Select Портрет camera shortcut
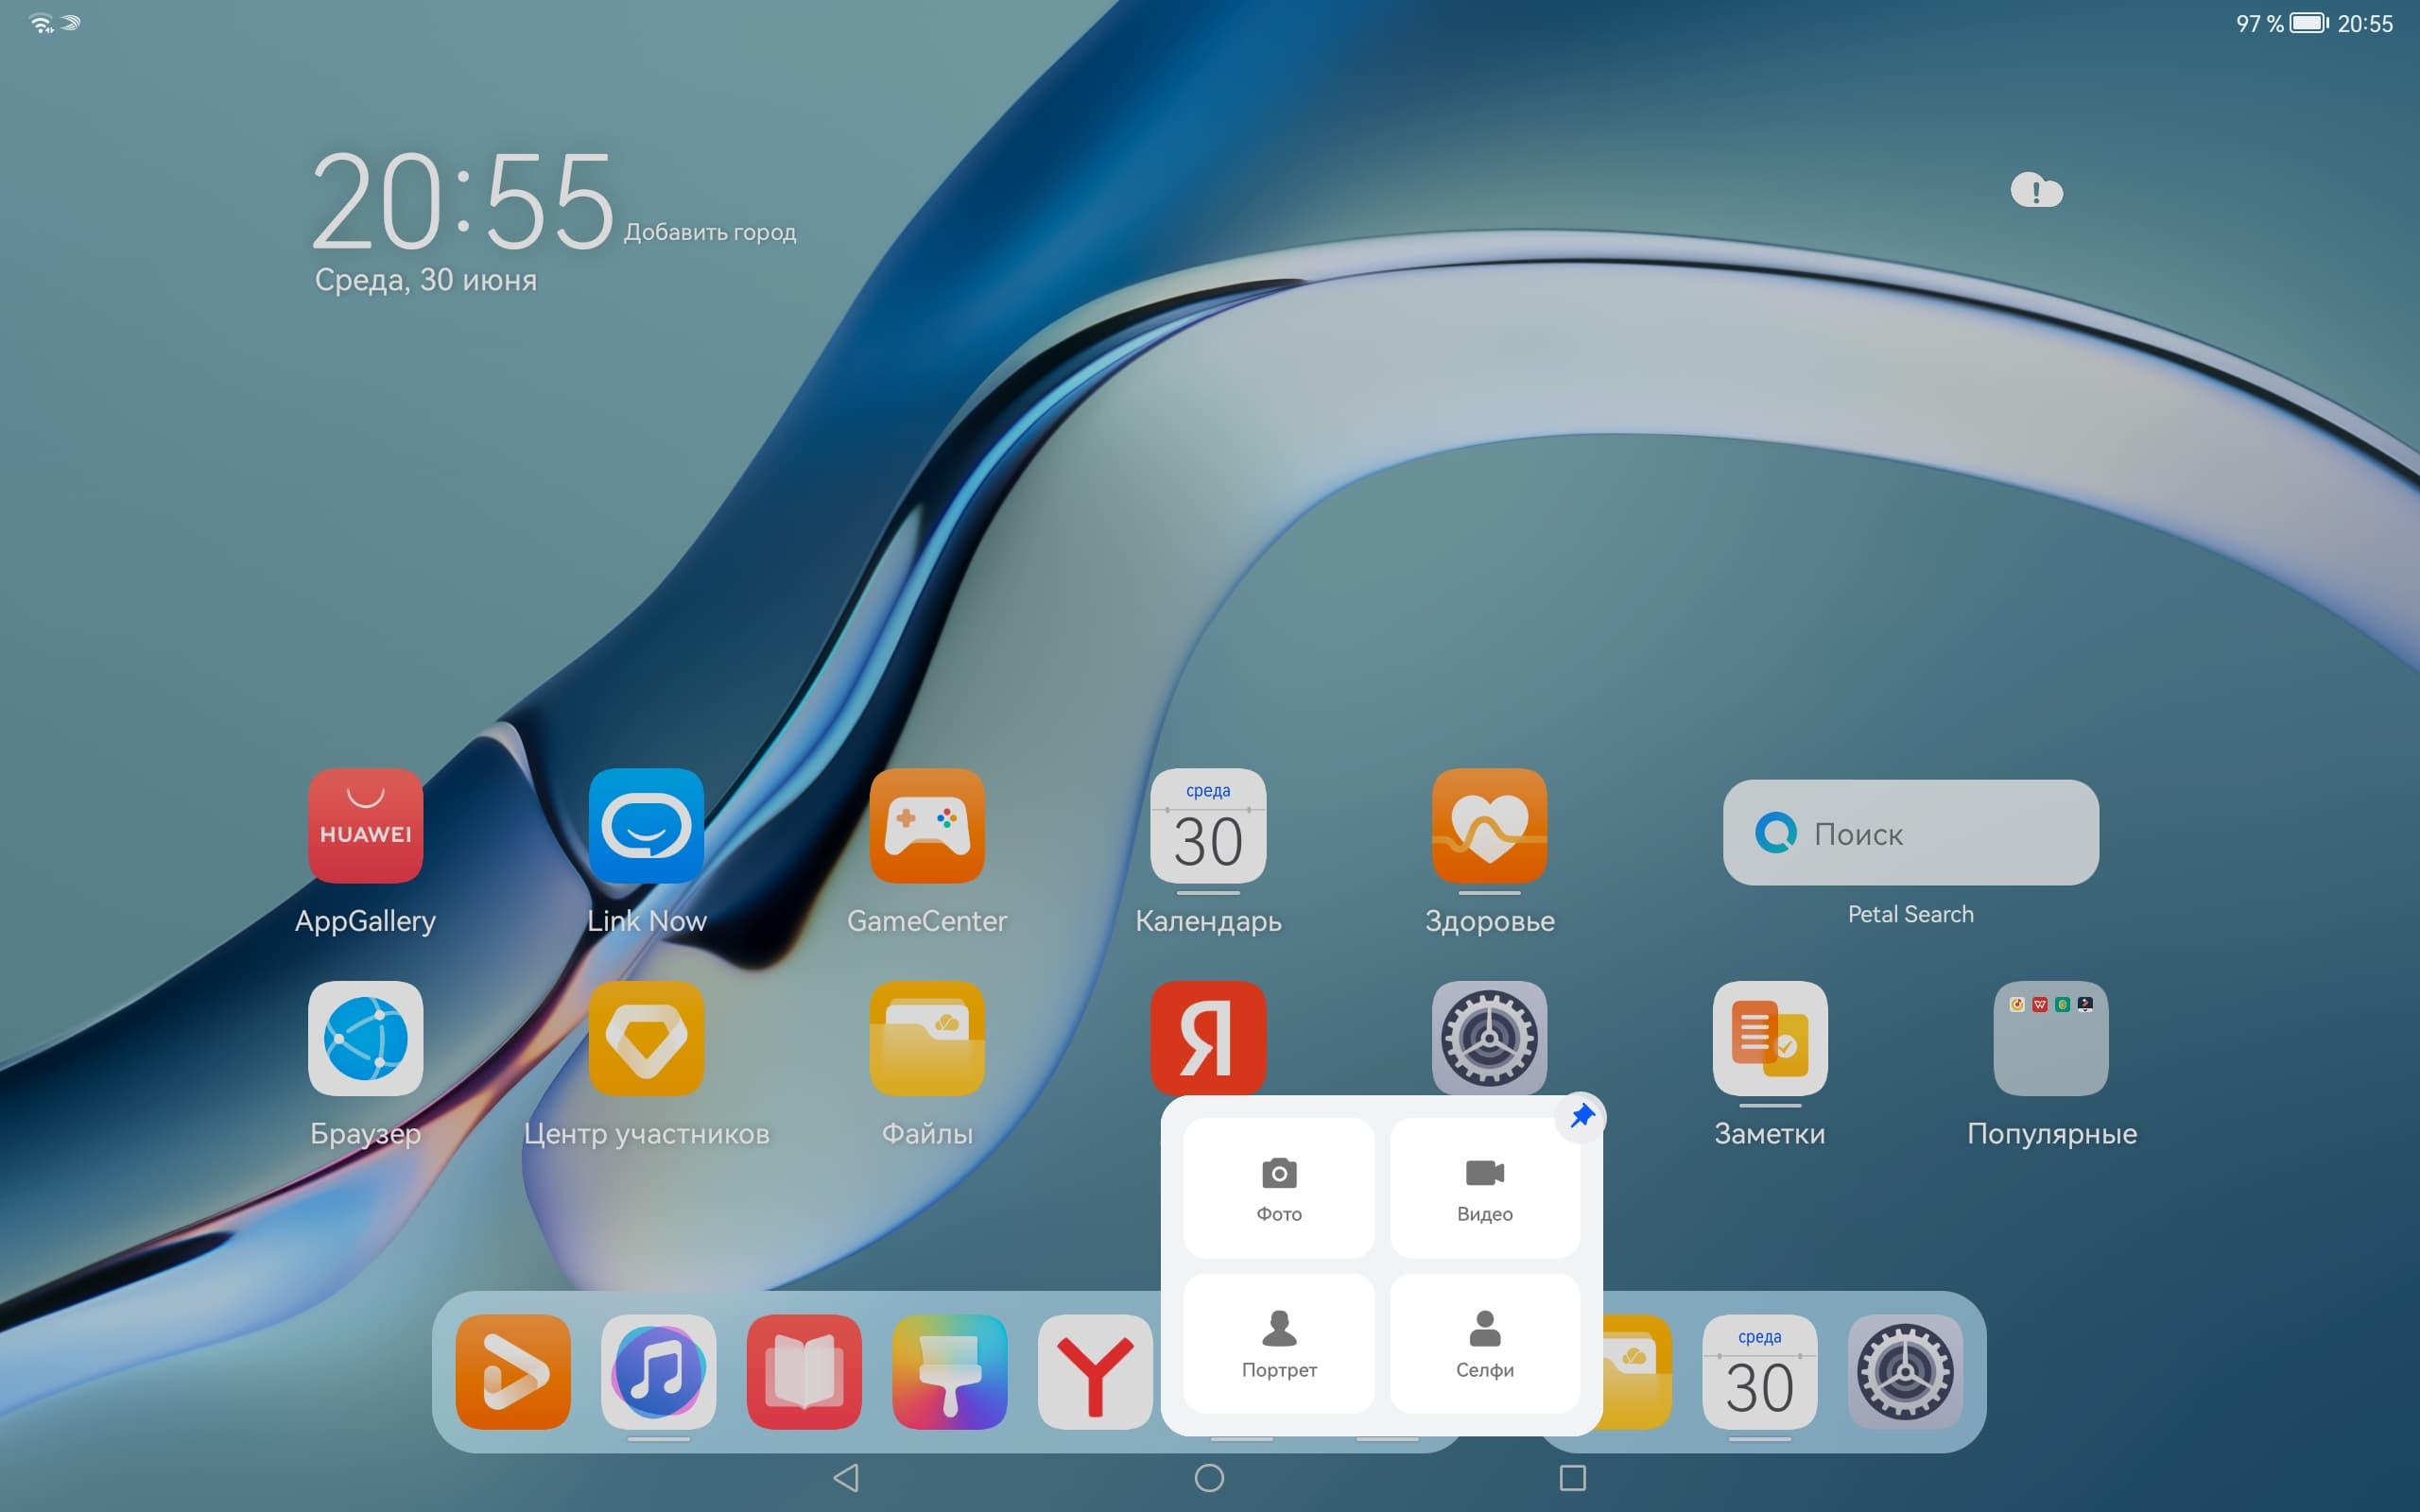Viewport: 2420px width, 1512px height. 1278,1343
